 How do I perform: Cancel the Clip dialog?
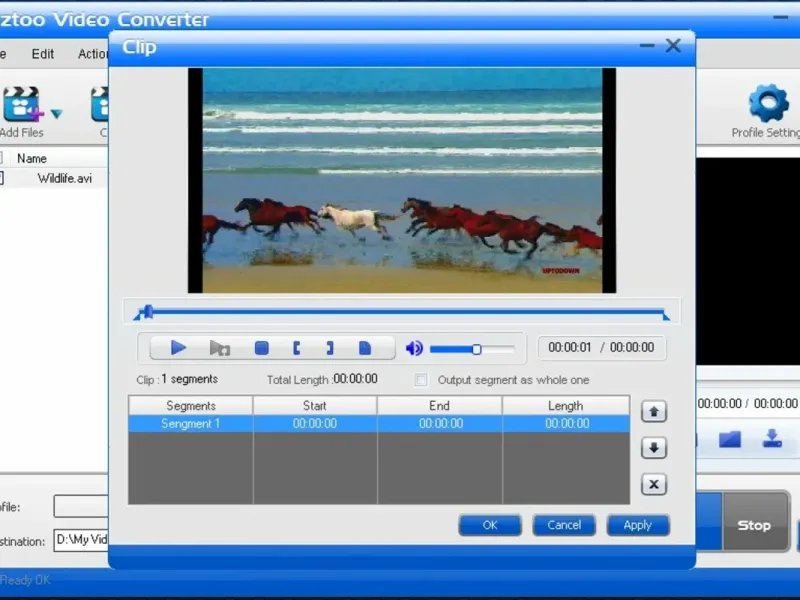pos(564,525)
